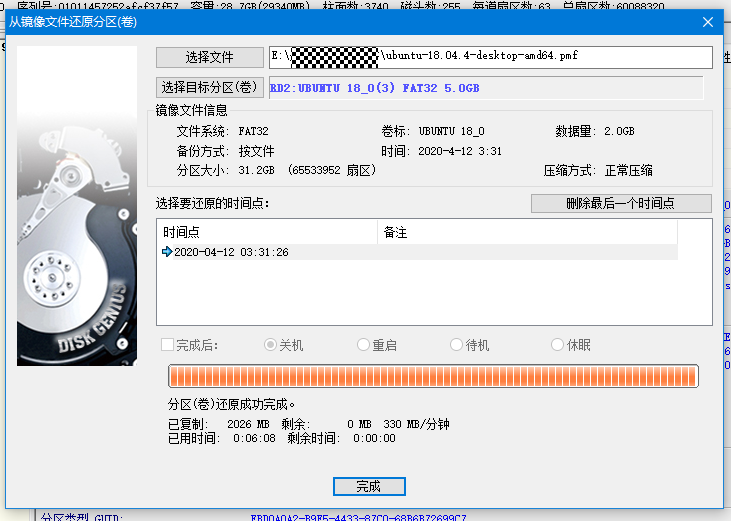Click the 时间点 column header

coord(267,232)
